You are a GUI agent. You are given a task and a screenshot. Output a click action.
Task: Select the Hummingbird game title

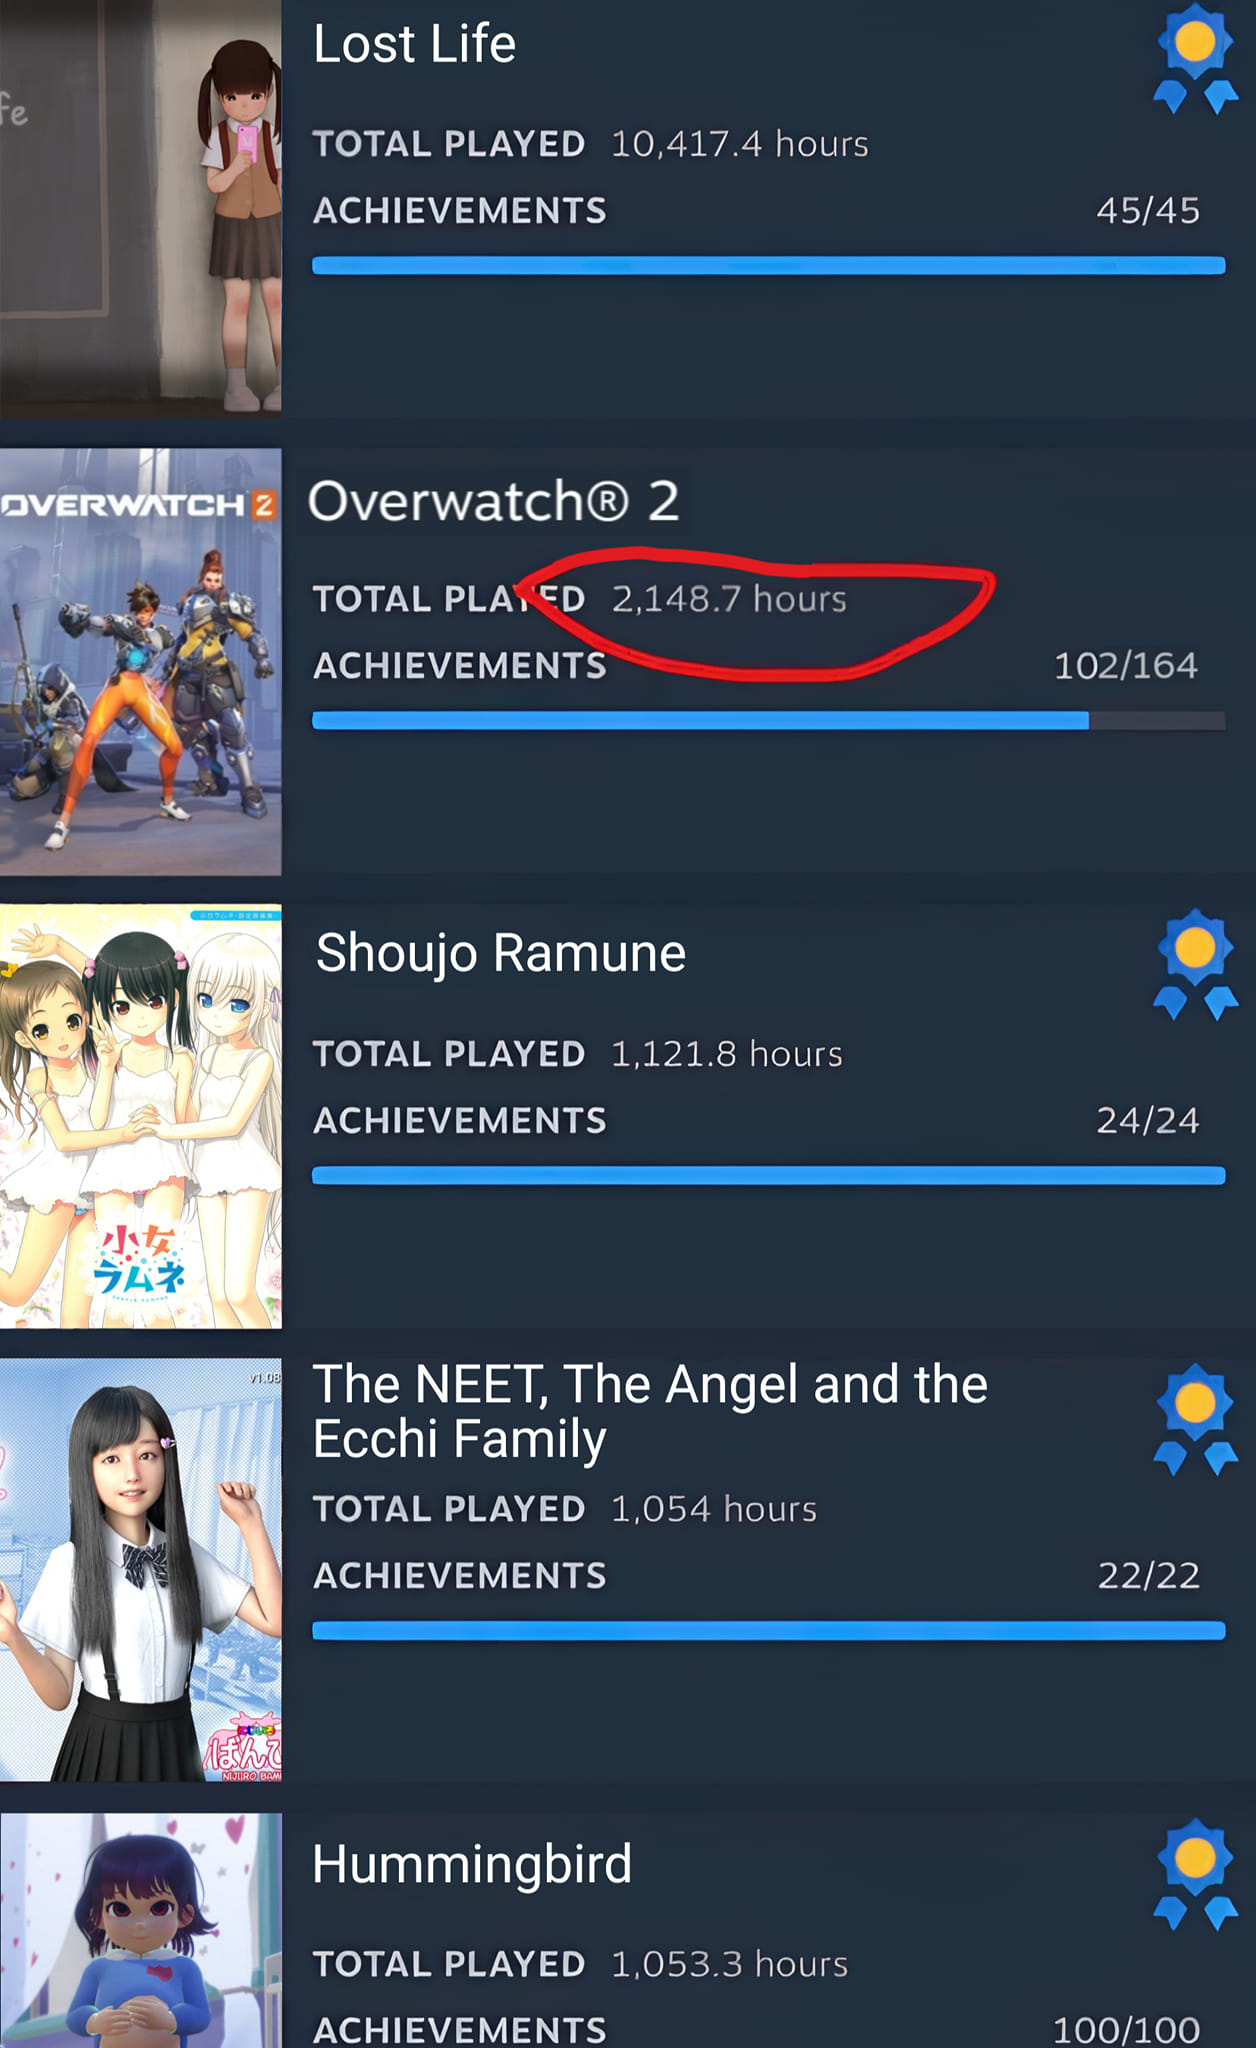[x=472, y=1866]
